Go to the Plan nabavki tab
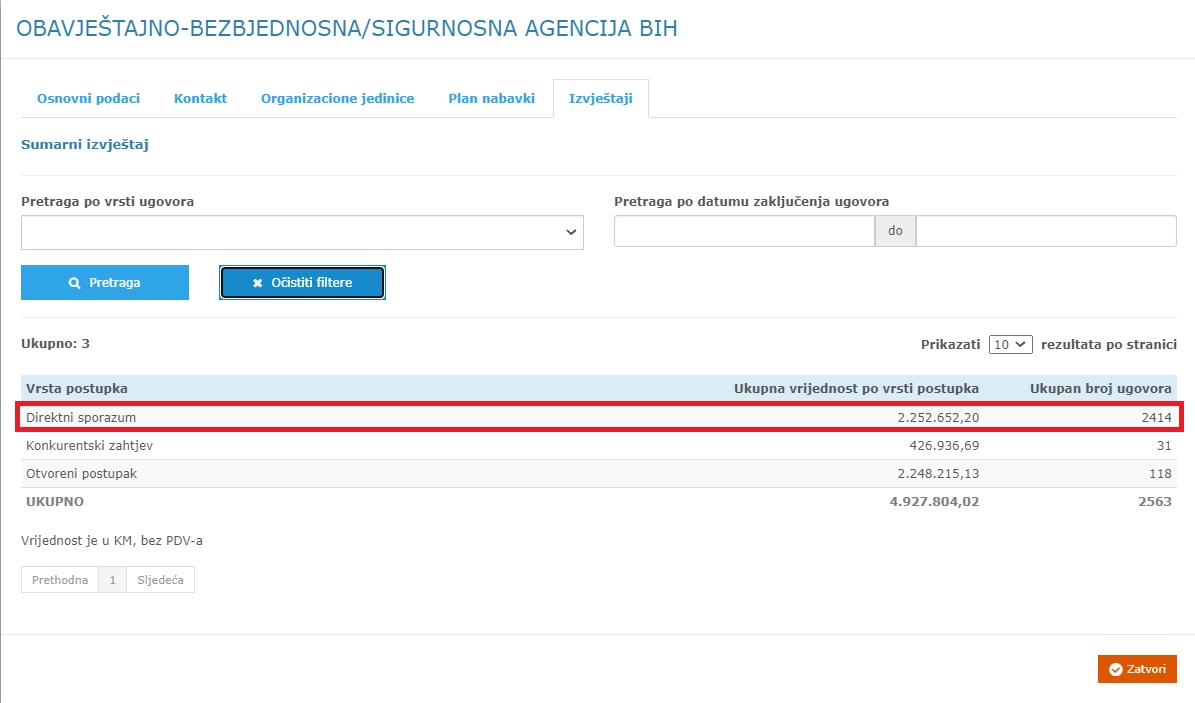Image resolution: width=1195 pixels, height=703 pixels. 492,98
